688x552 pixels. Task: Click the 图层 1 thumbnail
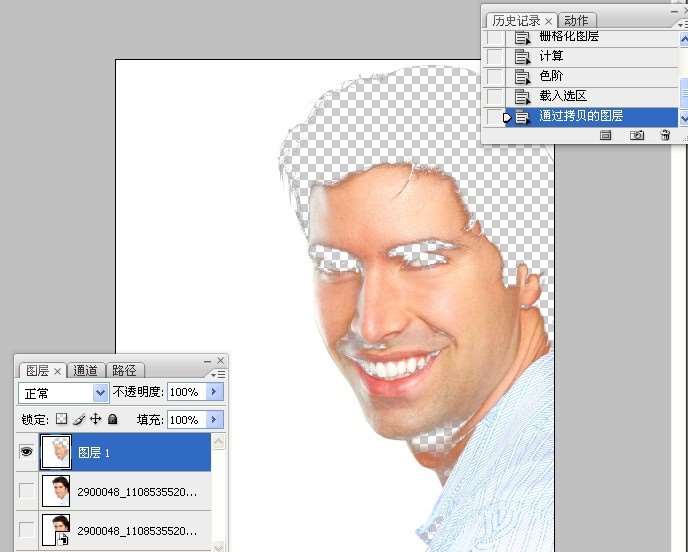click(55, 452)
